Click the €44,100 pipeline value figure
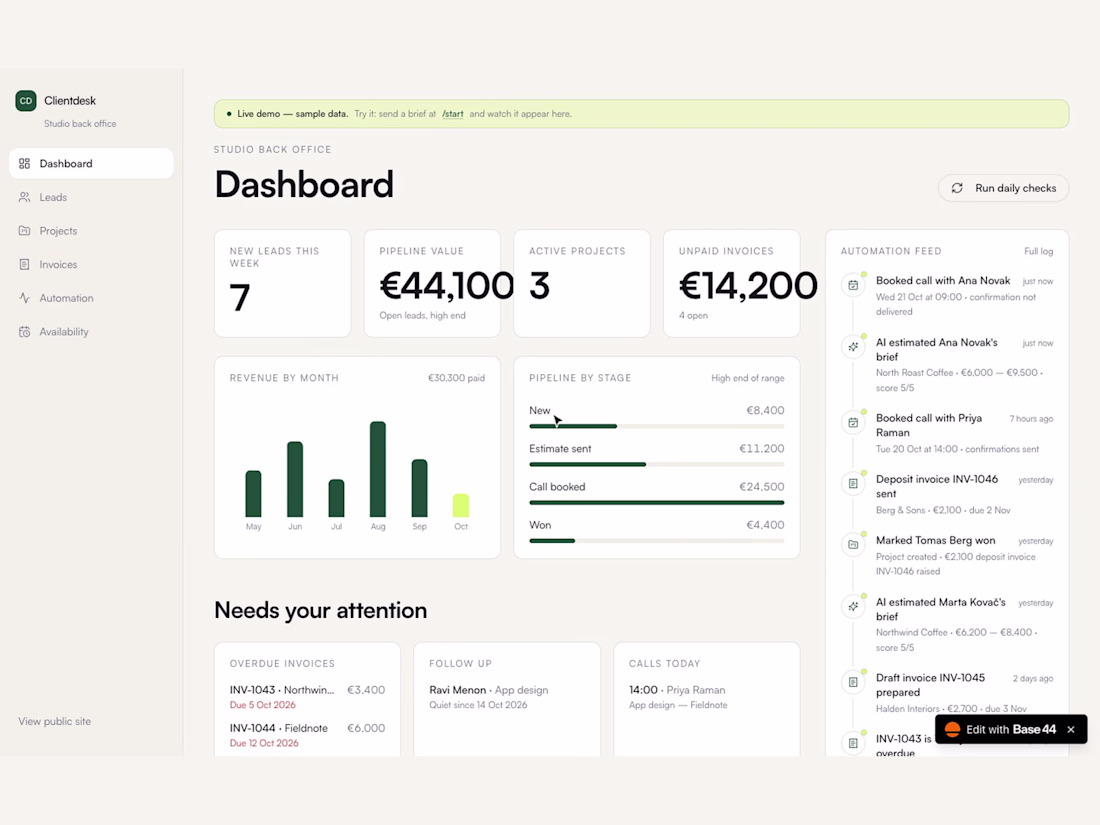 pyautogui.click(x=446, y=286)
